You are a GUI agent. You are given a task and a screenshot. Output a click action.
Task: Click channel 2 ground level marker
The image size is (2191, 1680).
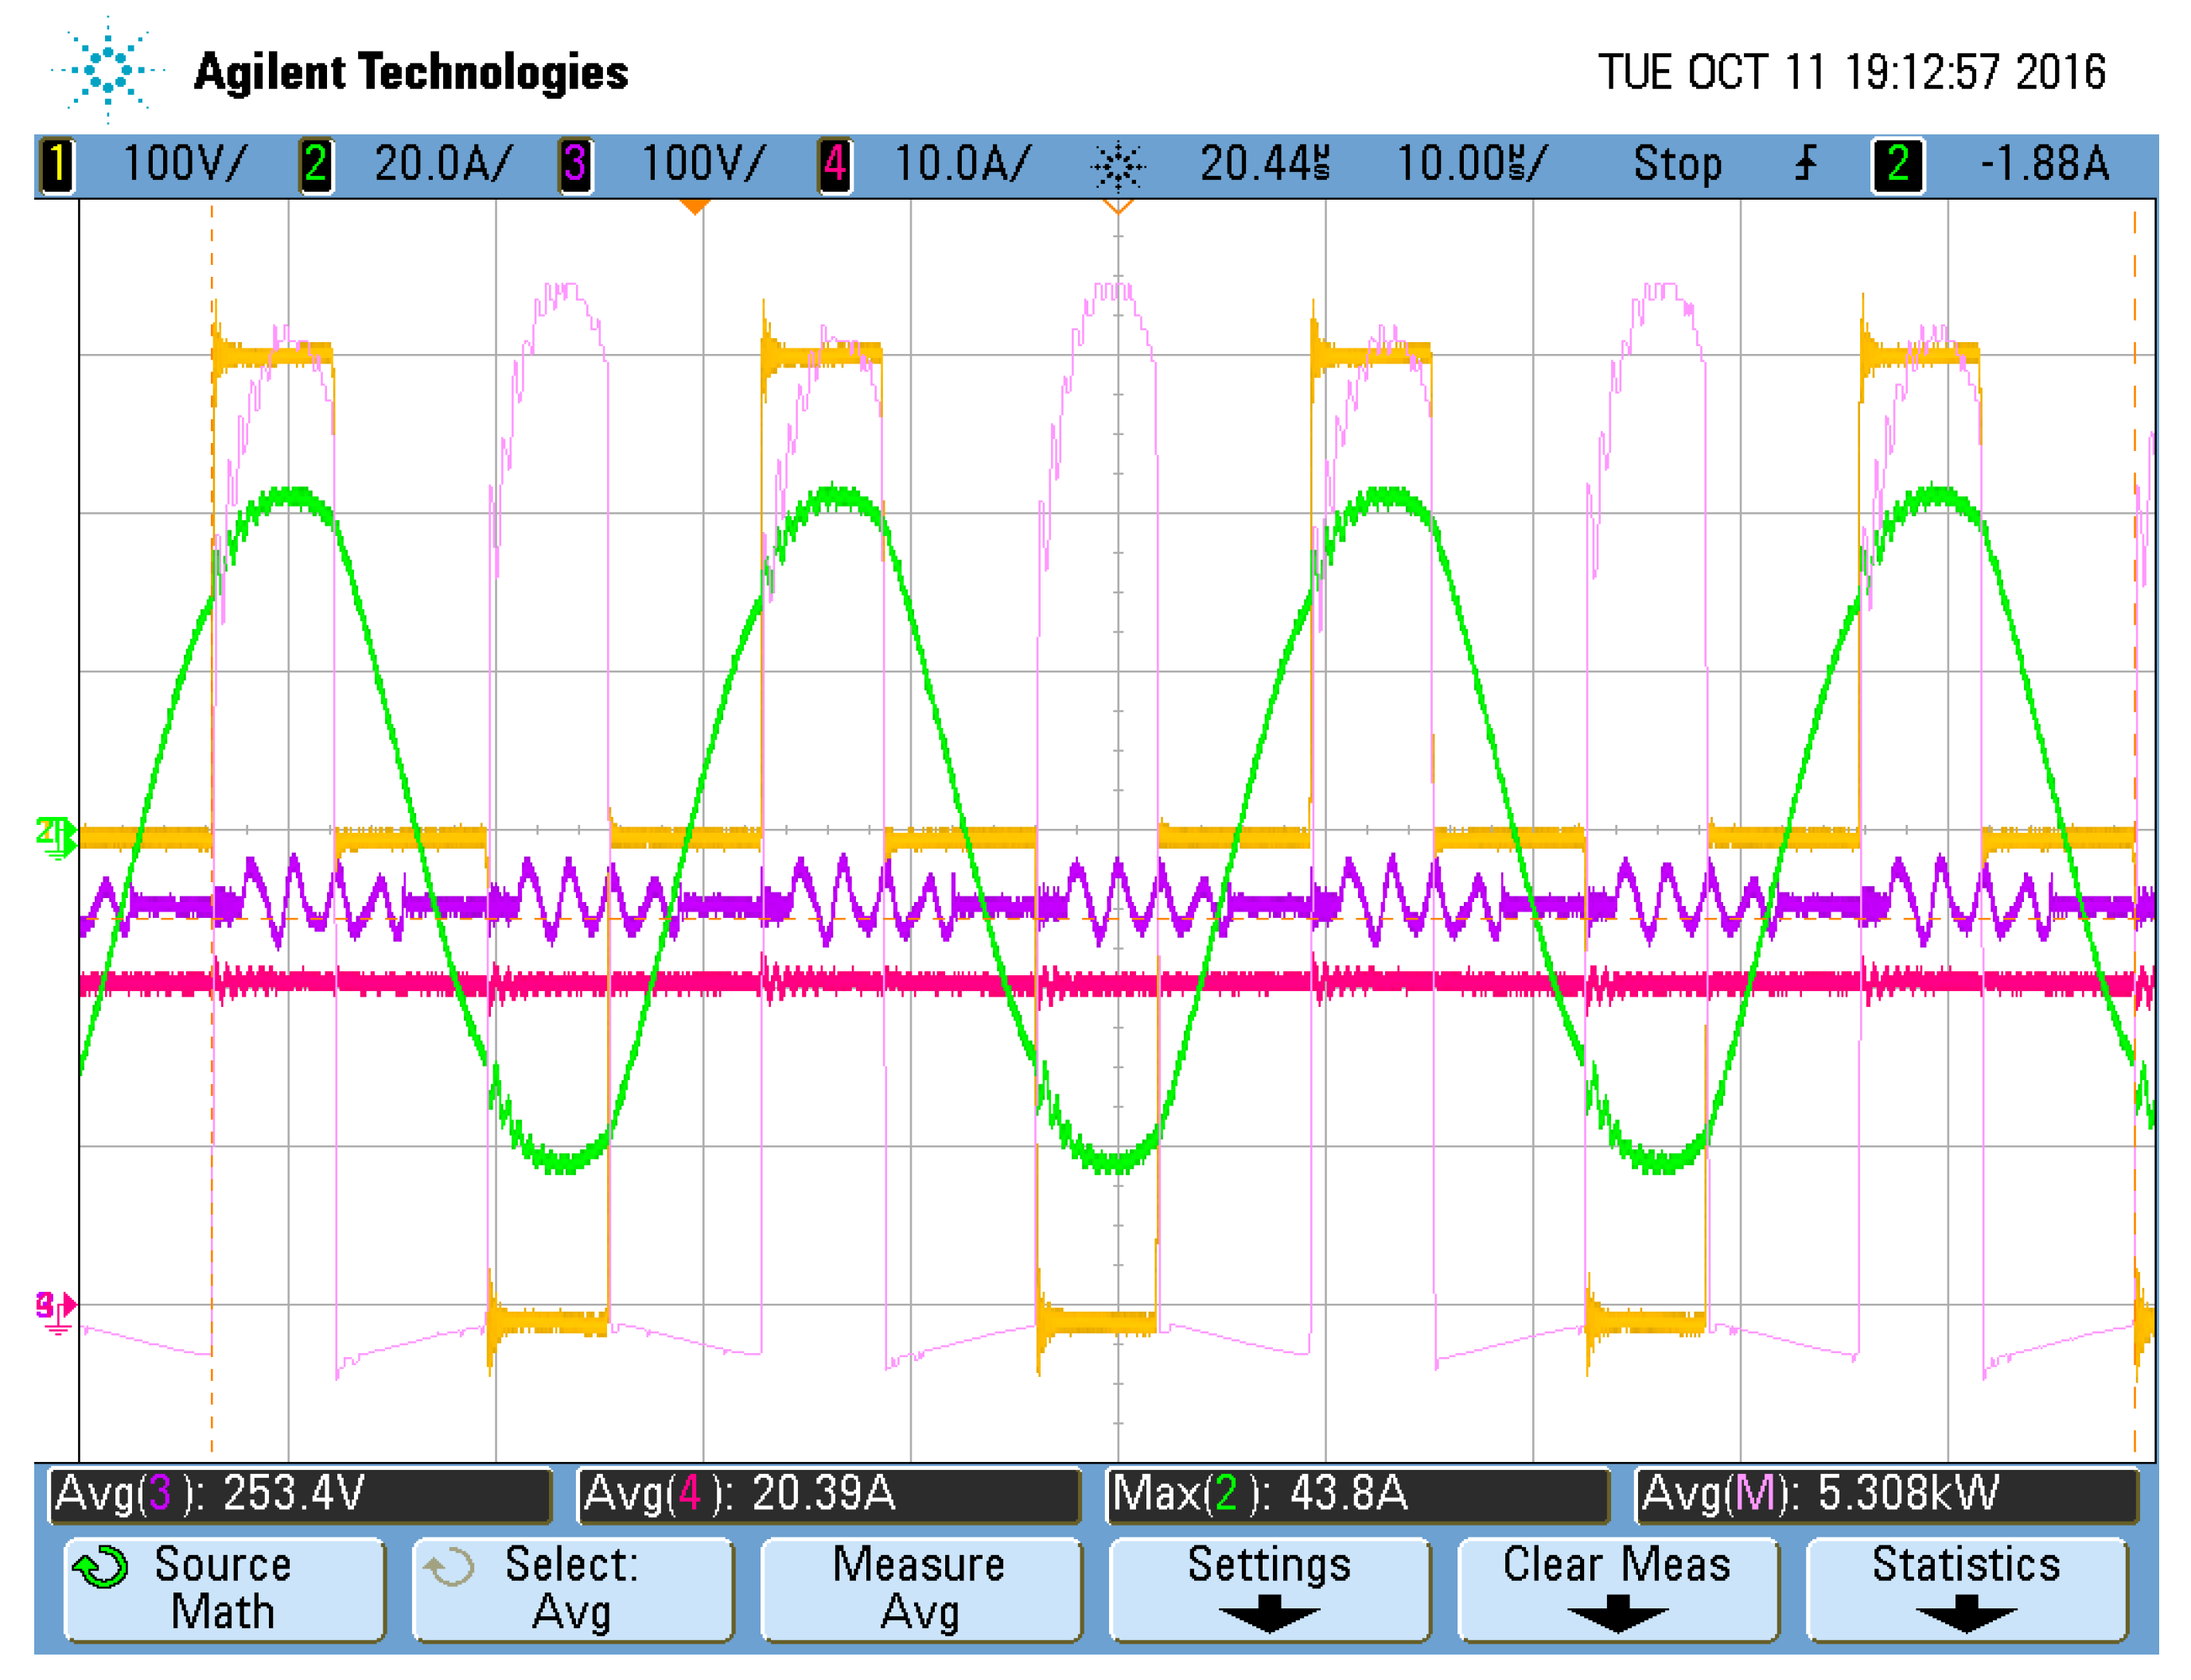coord(56,836)
